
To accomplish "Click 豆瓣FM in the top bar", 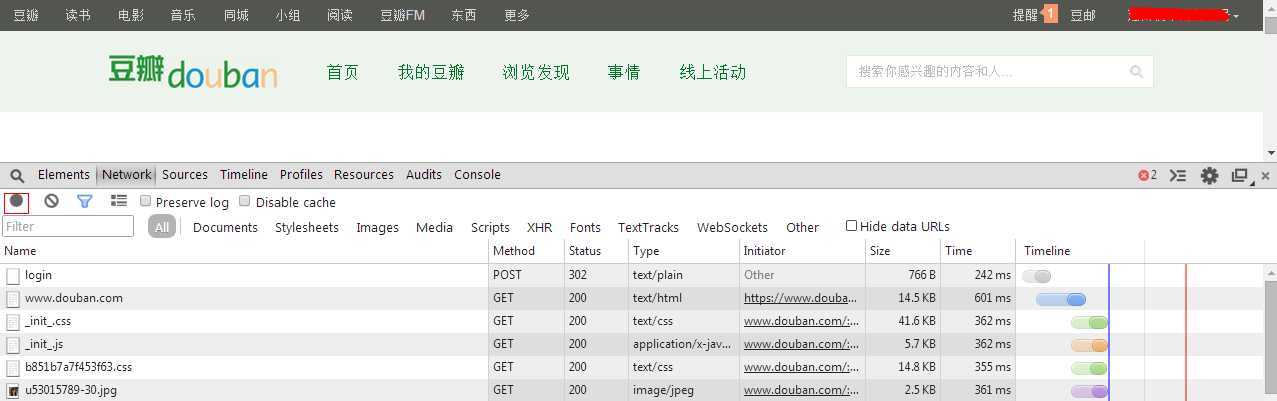I will pyautogui.click(x=403, y=15).
